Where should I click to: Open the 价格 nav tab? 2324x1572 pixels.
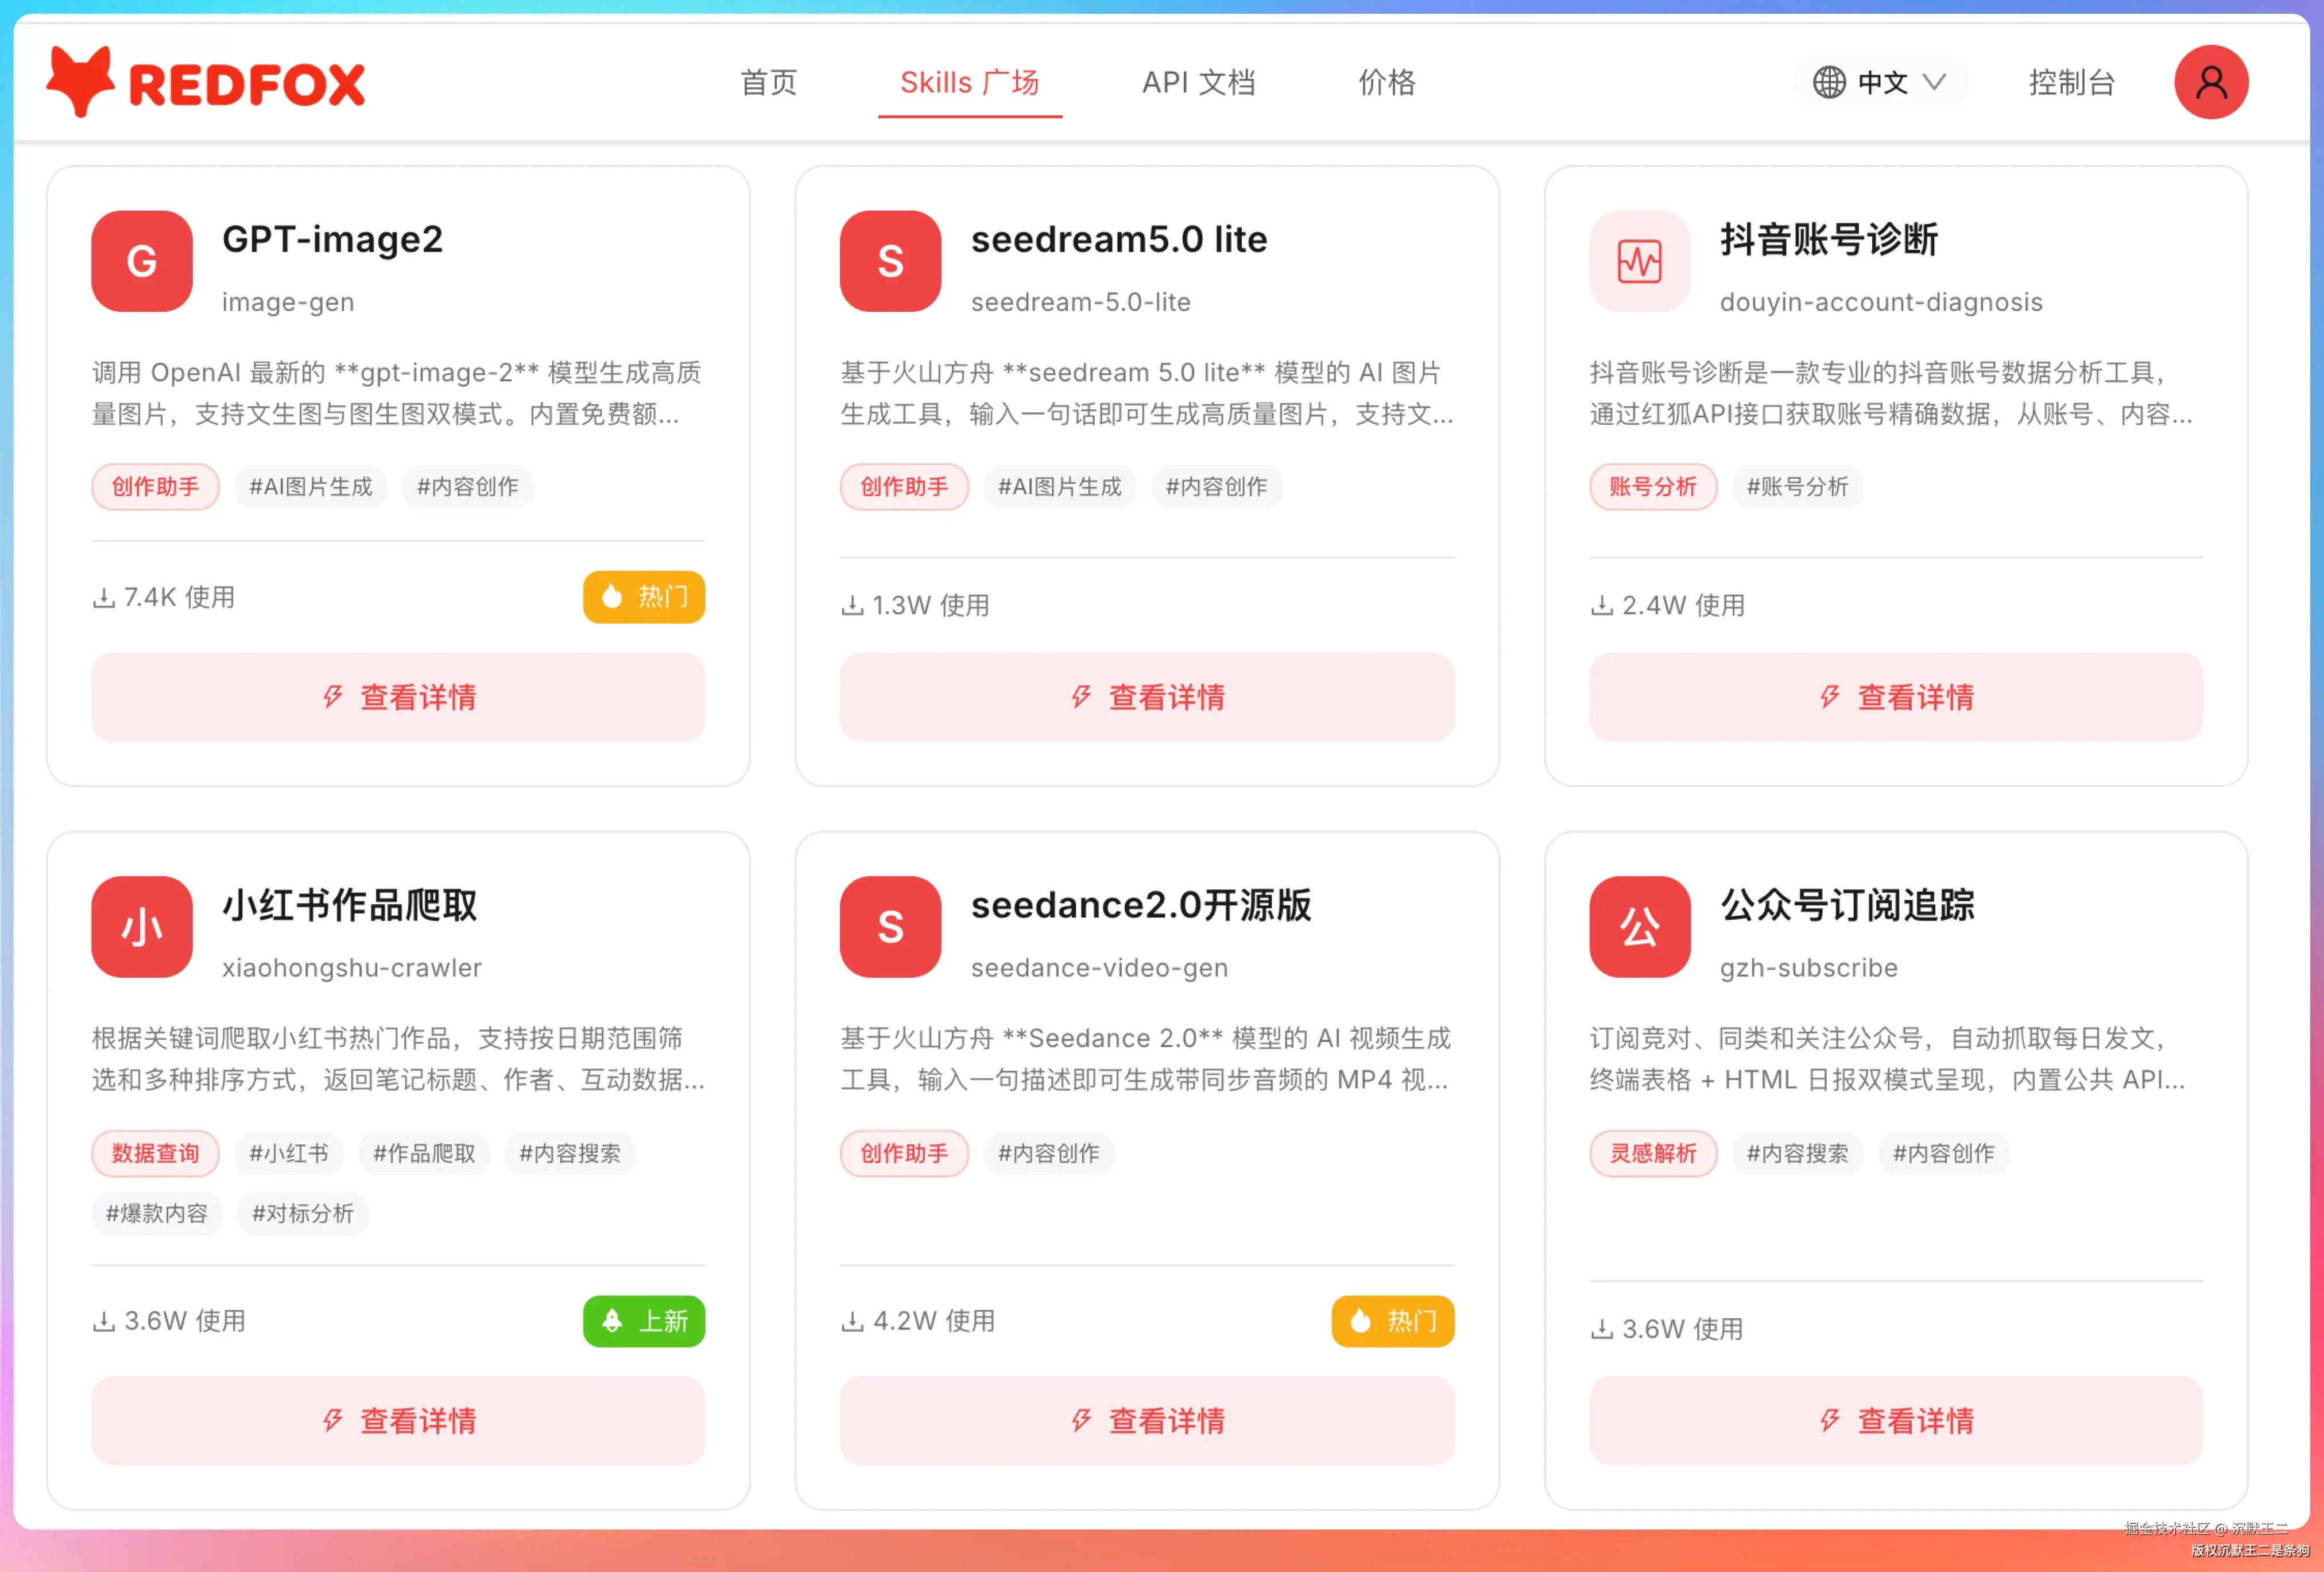pos(1387,82)
